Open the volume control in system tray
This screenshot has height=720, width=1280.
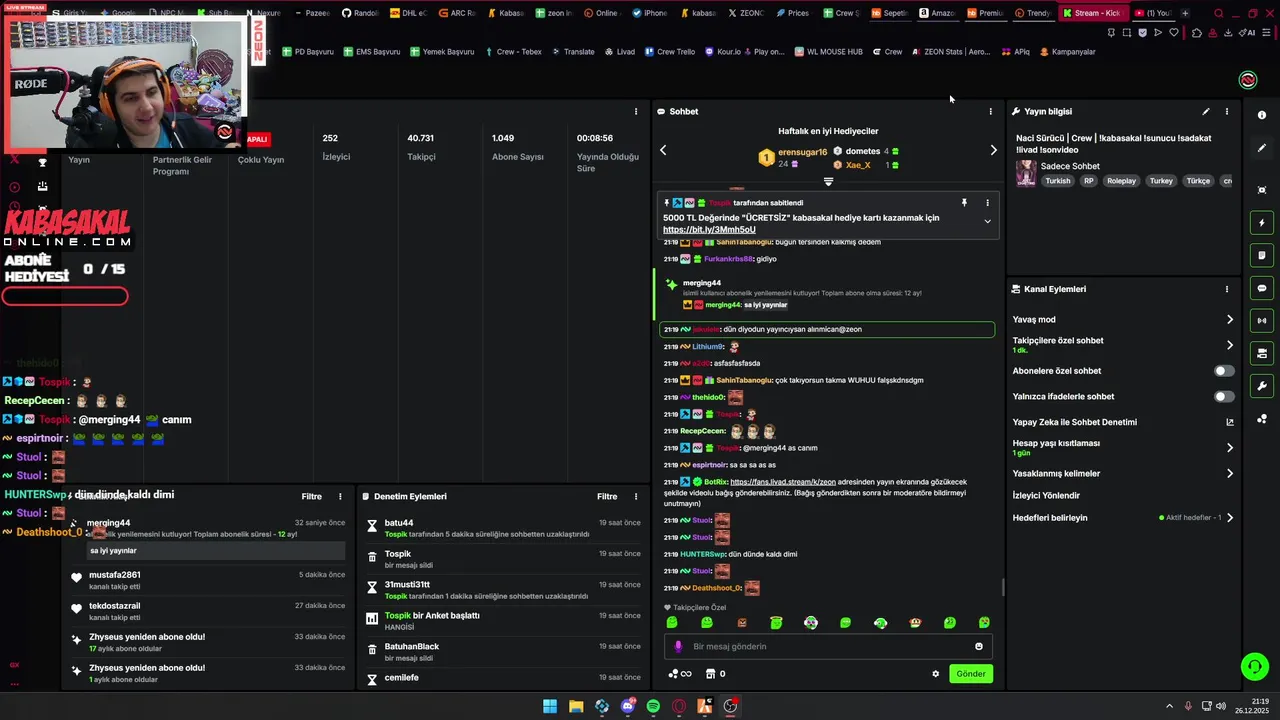1220,706
